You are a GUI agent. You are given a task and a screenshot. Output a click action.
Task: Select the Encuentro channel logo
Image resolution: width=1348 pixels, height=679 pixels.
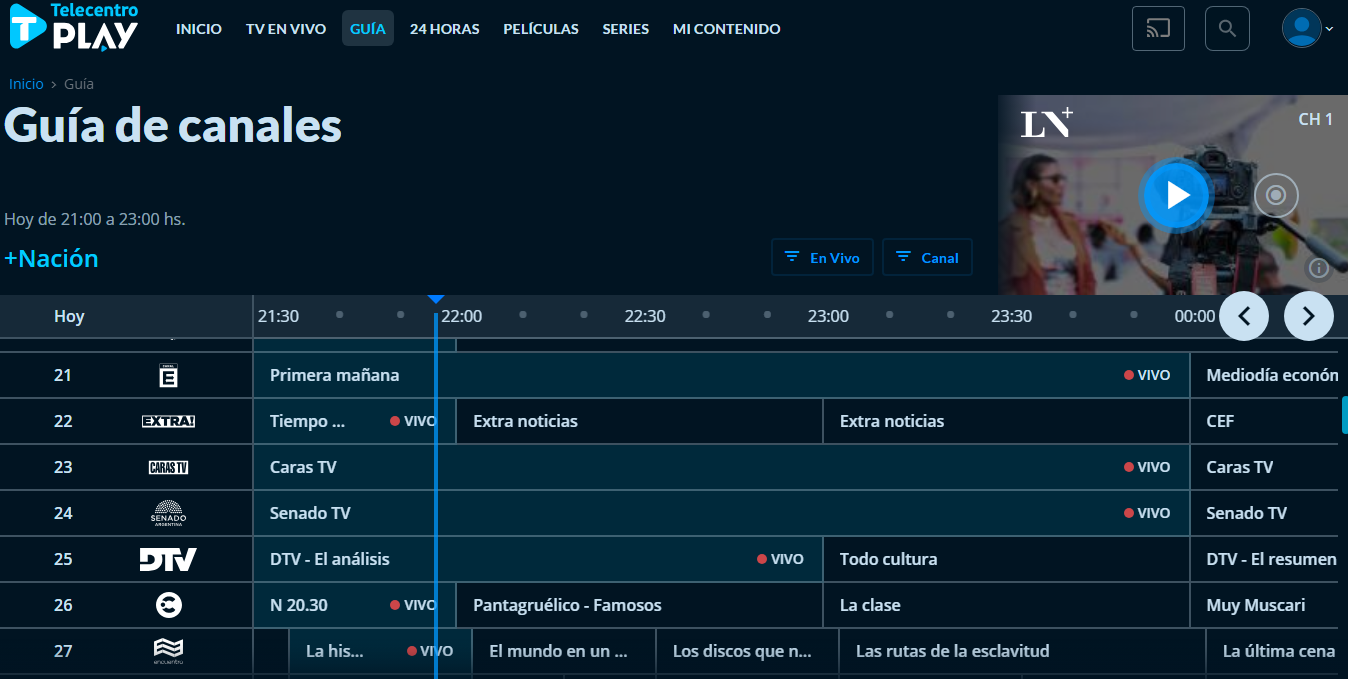[x=168, y=651]
